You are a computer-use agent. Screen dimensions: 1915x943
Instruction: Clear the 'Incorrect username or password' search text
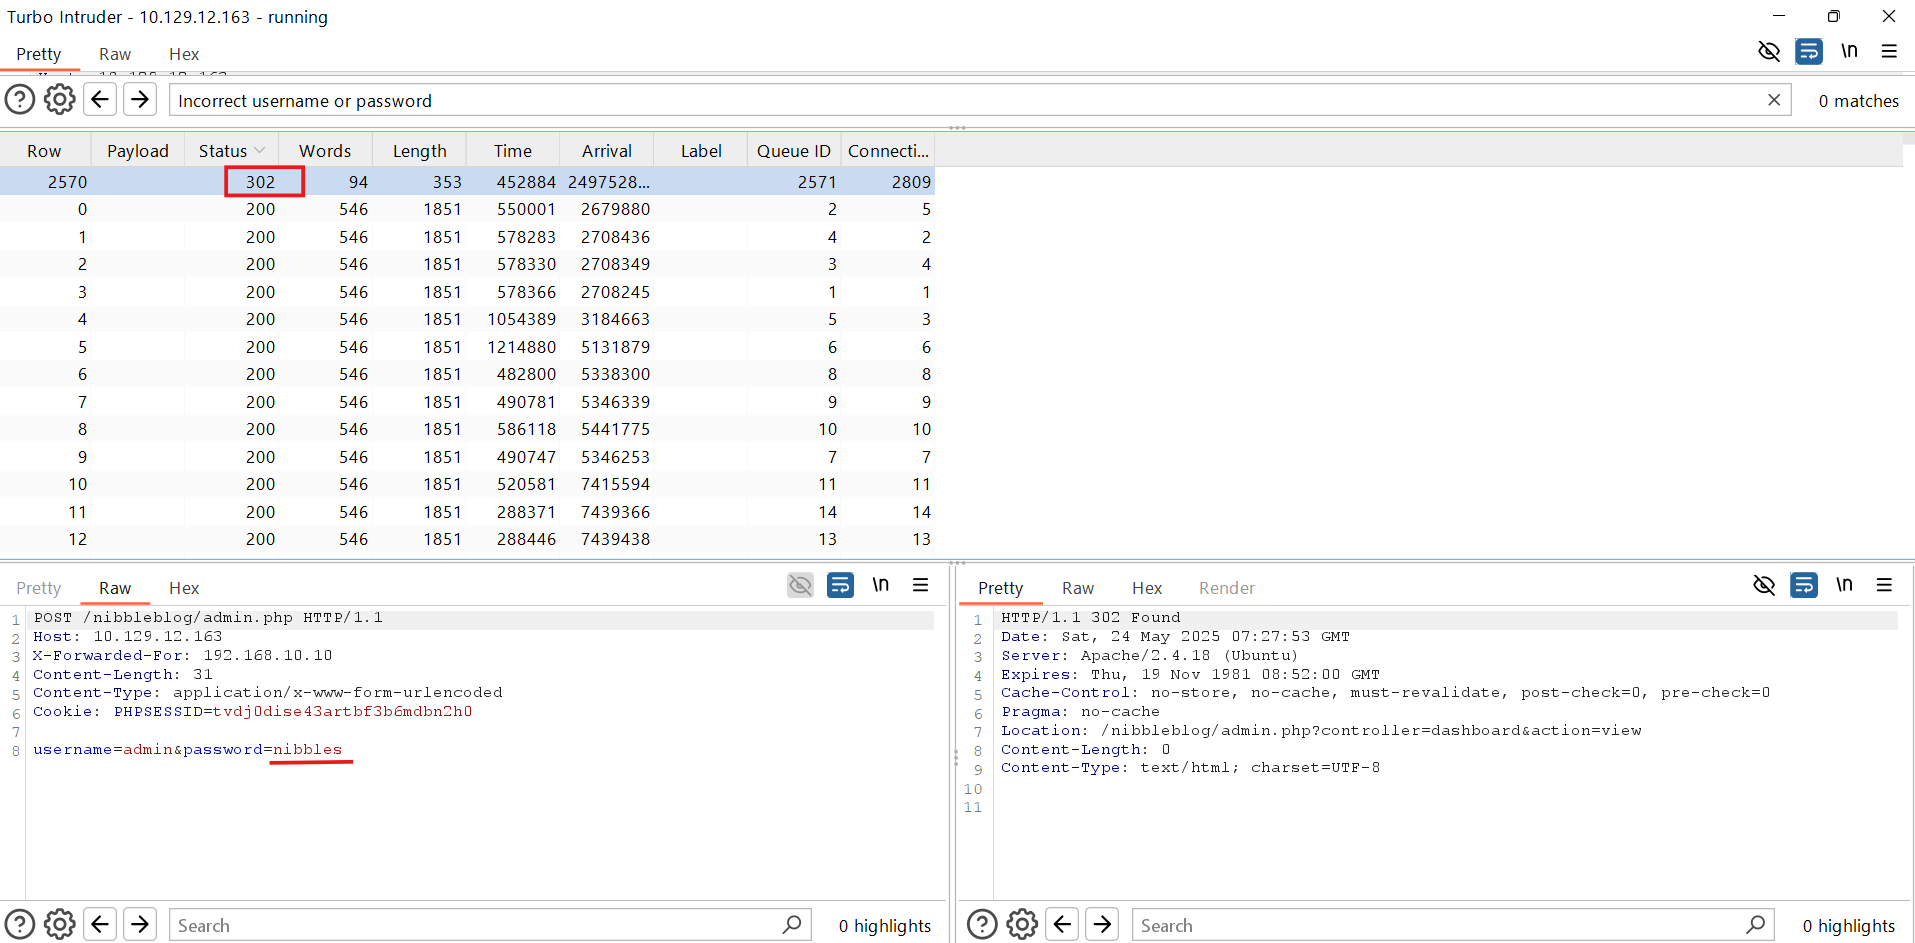click(x=1773, y=100)
